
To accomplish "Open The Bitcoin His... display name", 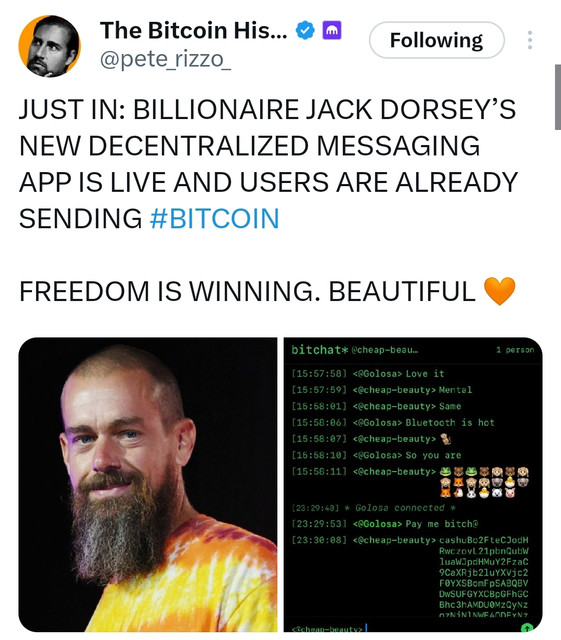I will [x=194, y=31].
